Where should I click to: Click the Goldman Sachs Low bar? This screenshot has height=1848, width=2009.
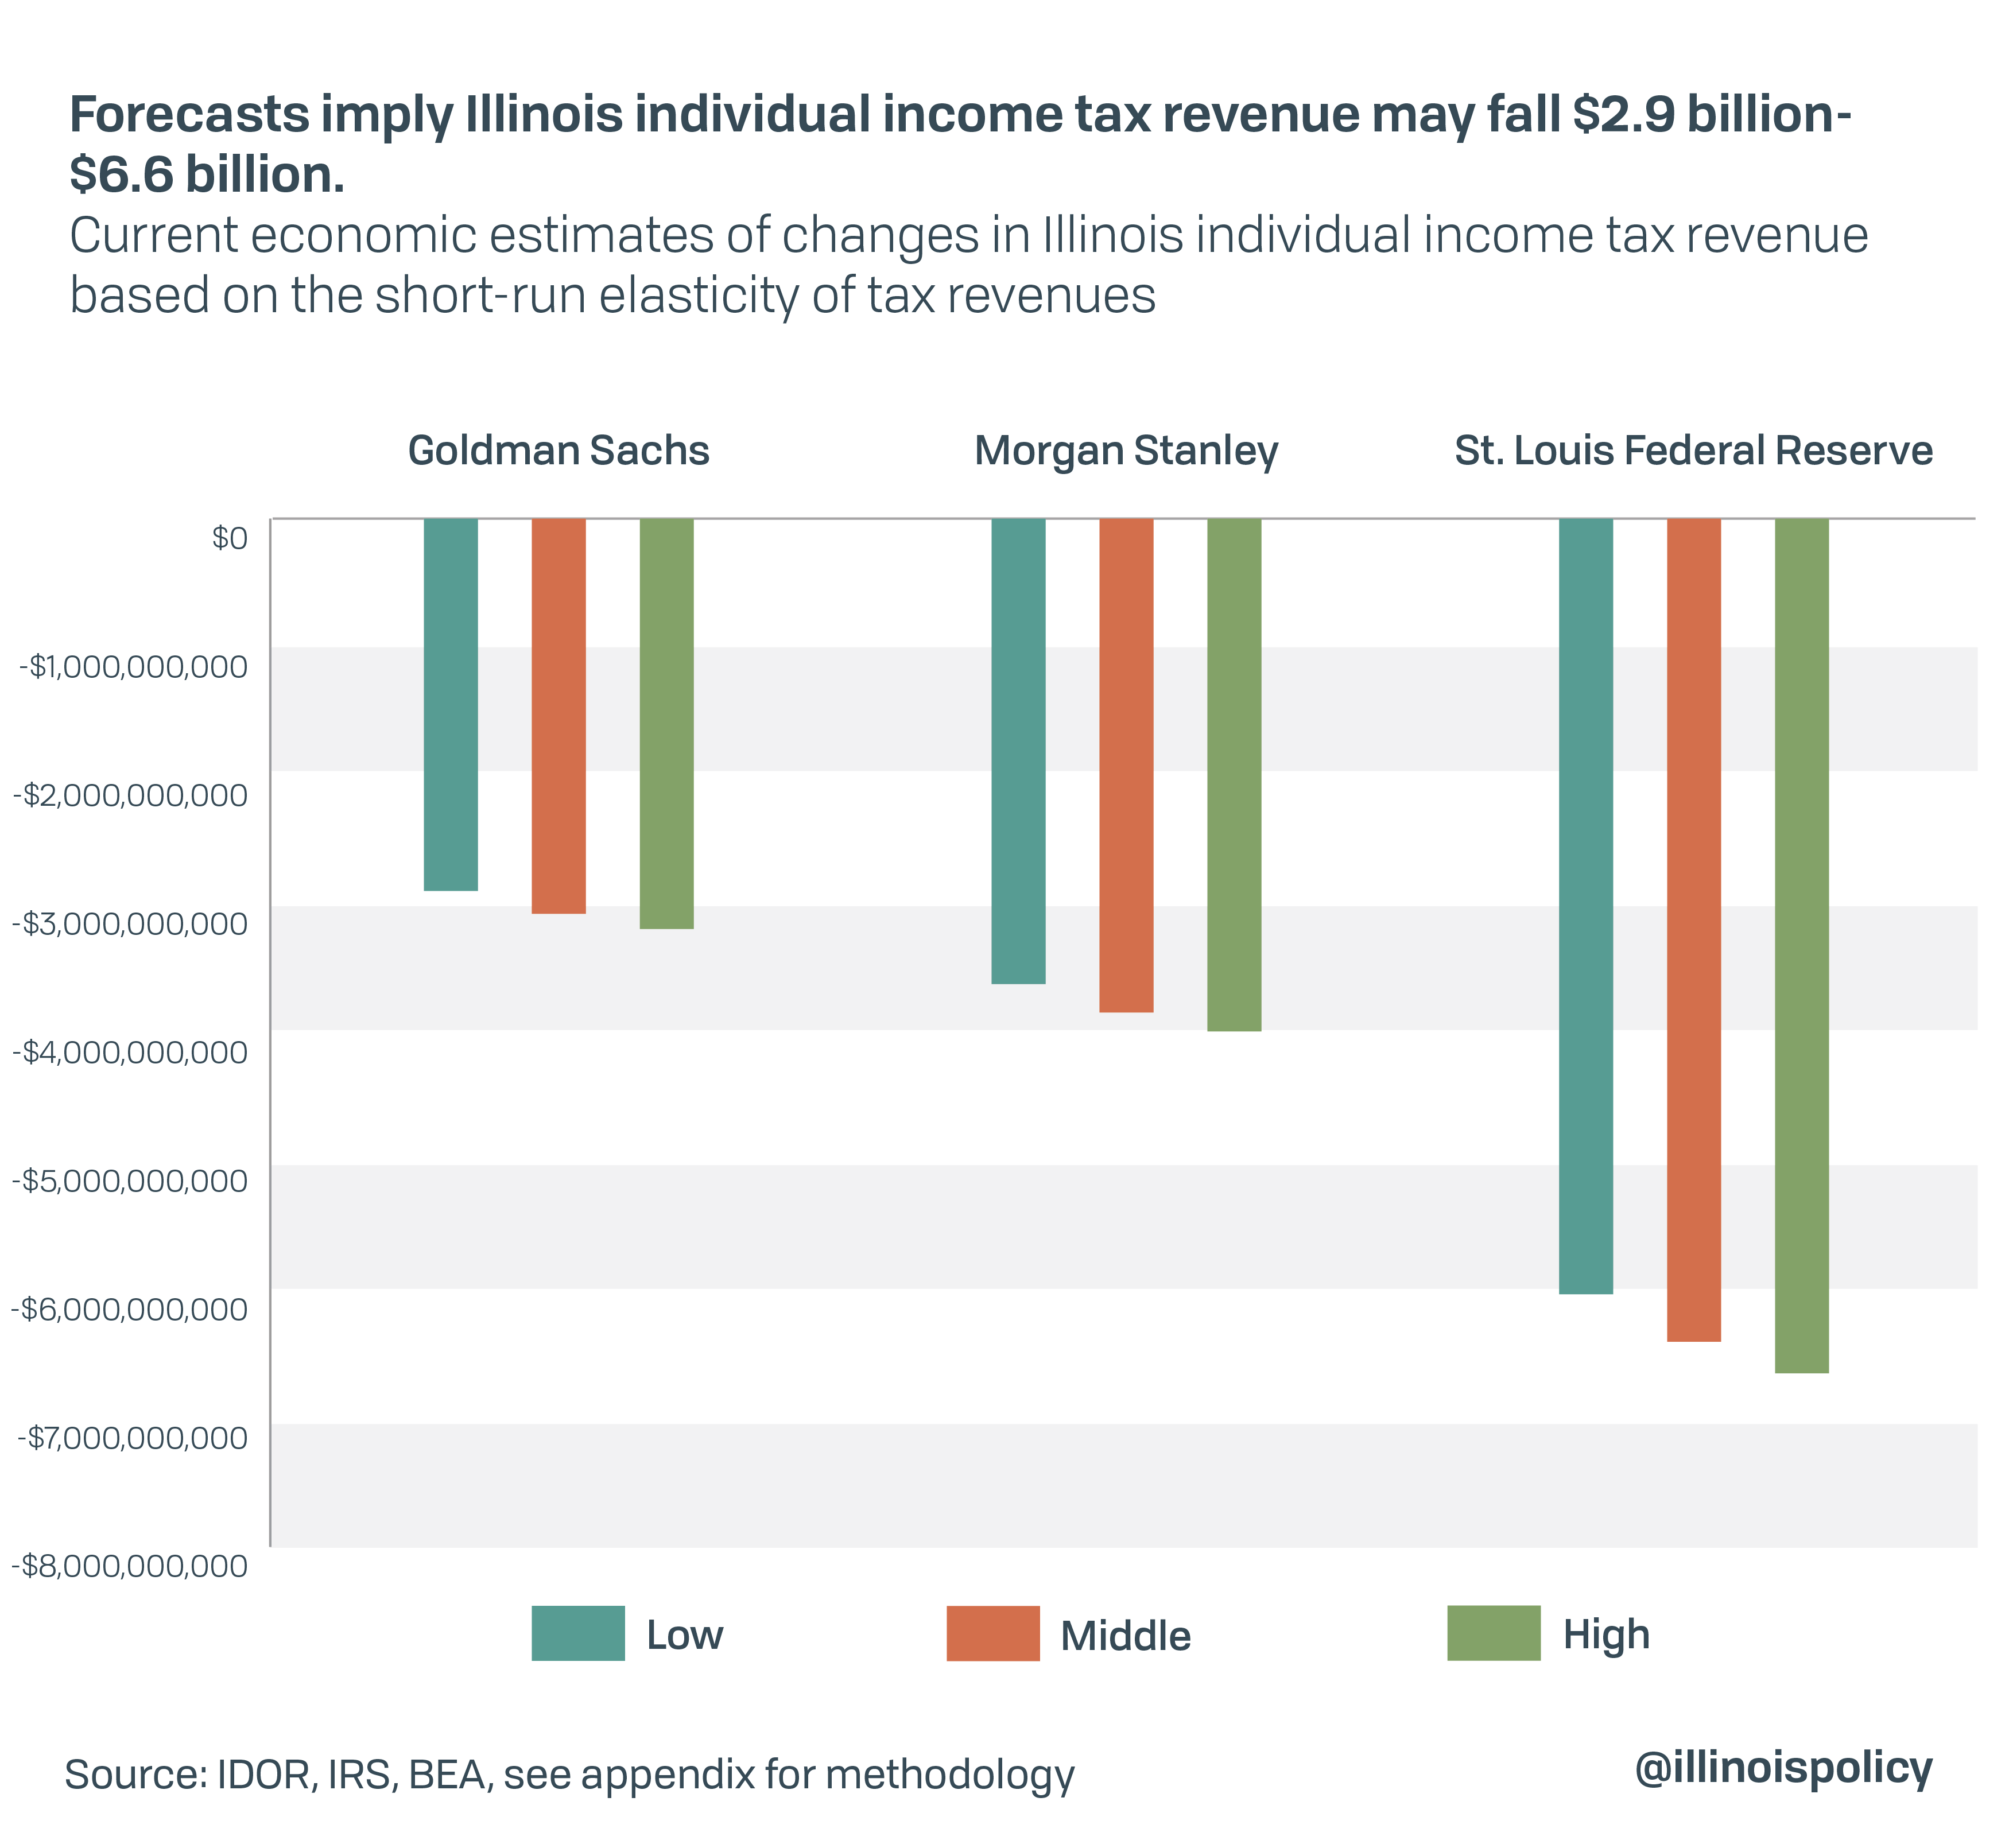click(451, 704)
